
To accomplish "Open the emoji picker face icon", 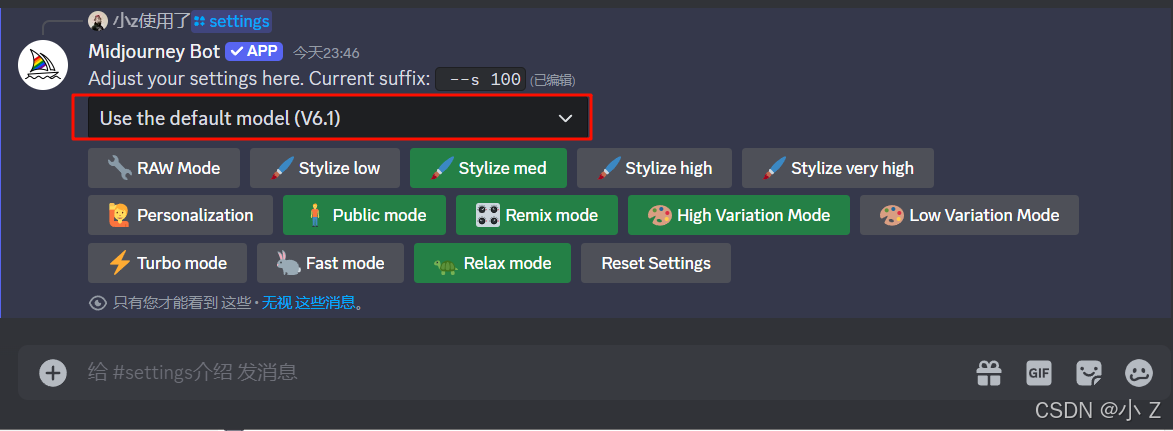I will tap(1139, 373).
